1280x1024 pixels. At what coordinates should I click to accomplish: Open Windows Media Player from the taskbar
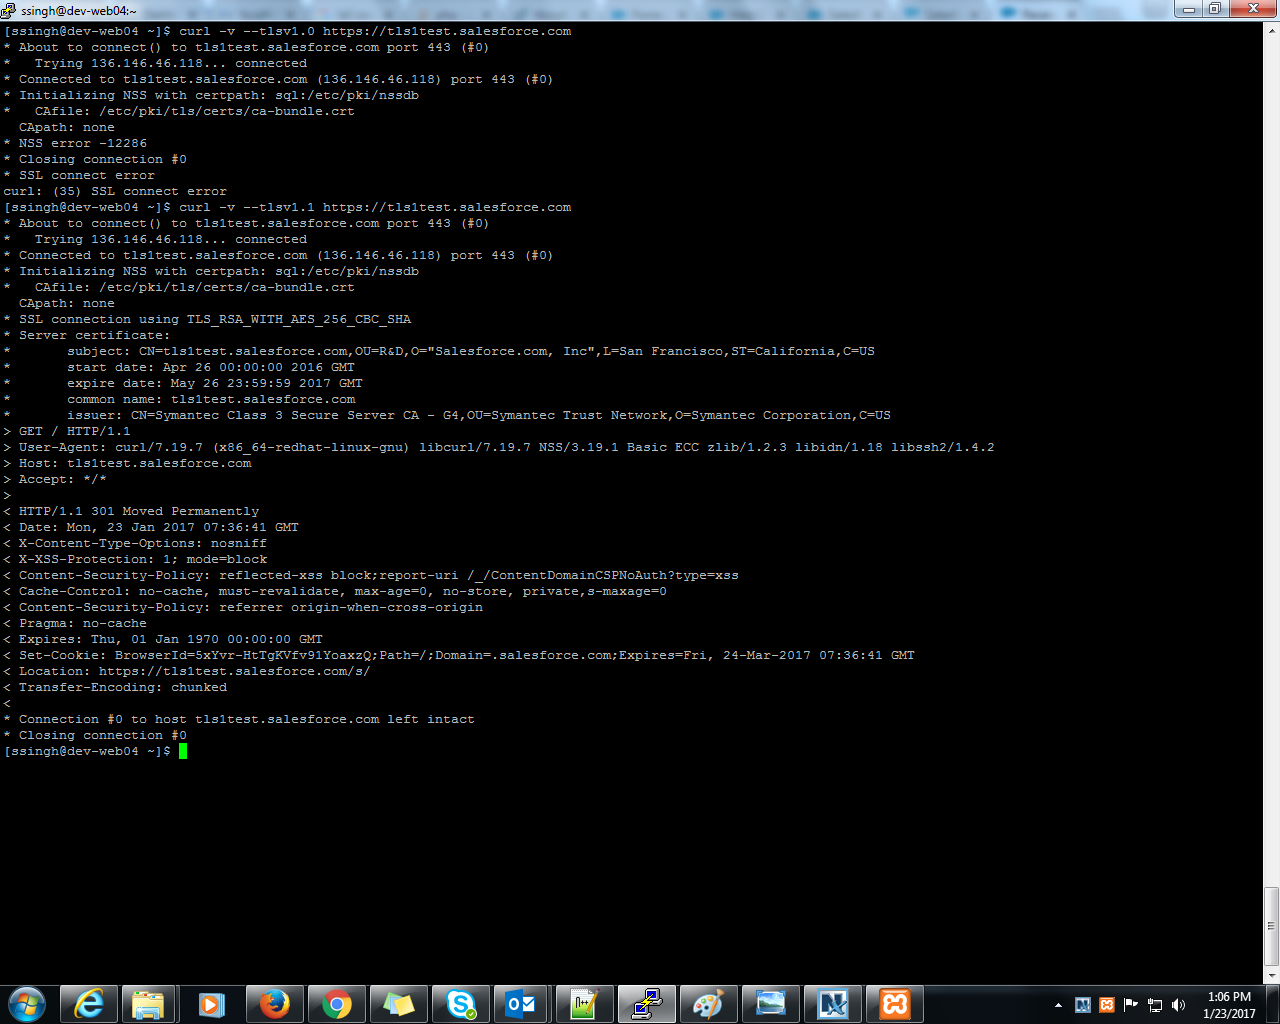click(x=211, y=1004)
